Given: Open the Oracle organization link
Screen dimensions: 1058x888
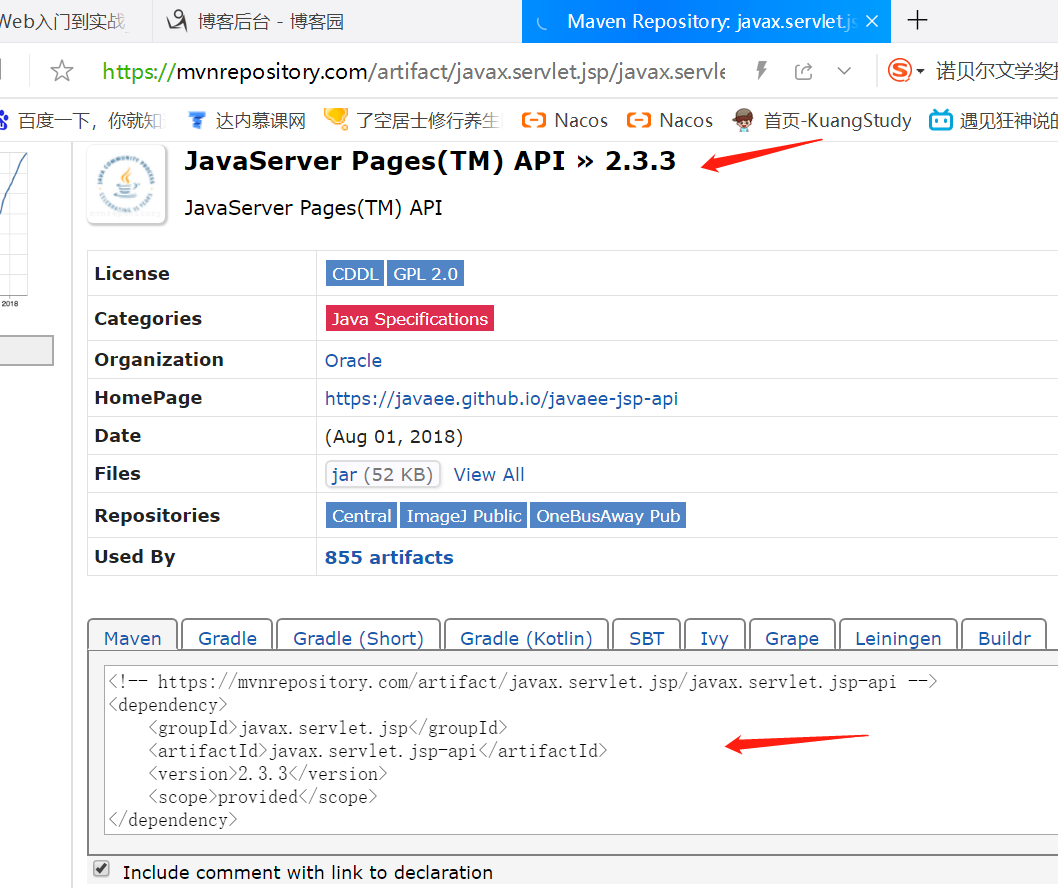Looking at the screenshot, I should [x=353, y=360].
